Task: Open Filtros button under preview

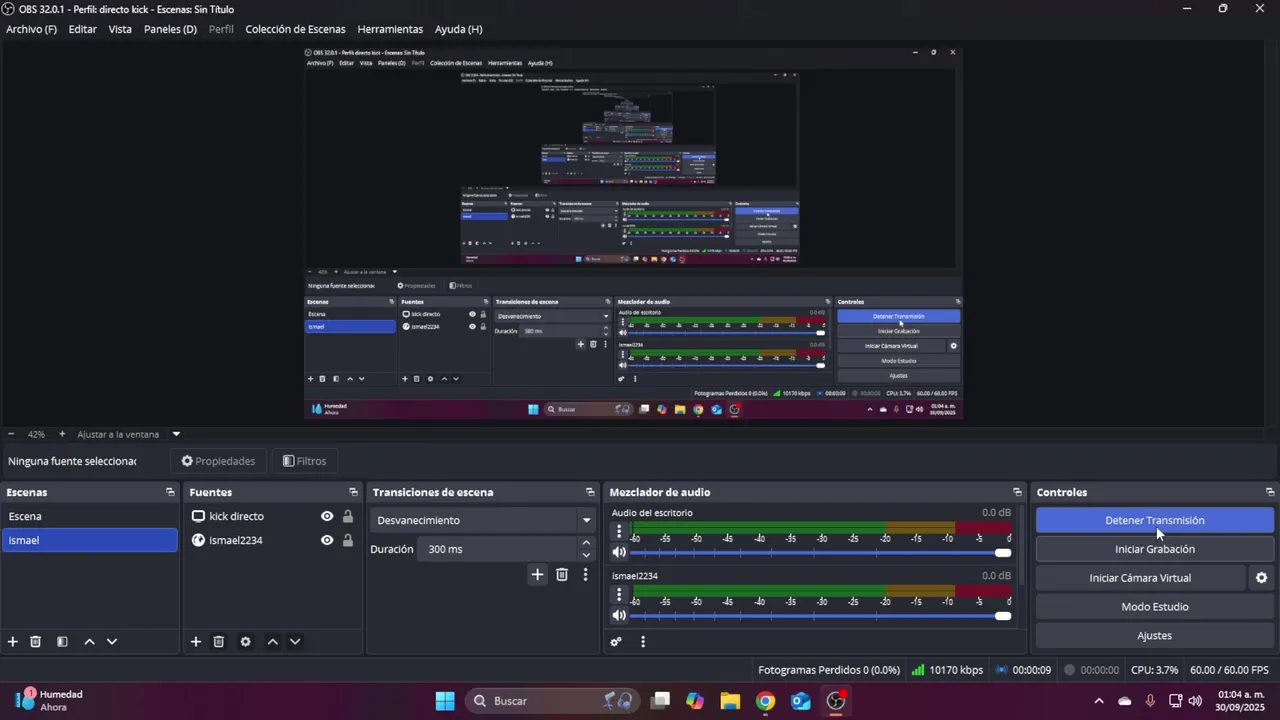Action: tap(305, 461)
